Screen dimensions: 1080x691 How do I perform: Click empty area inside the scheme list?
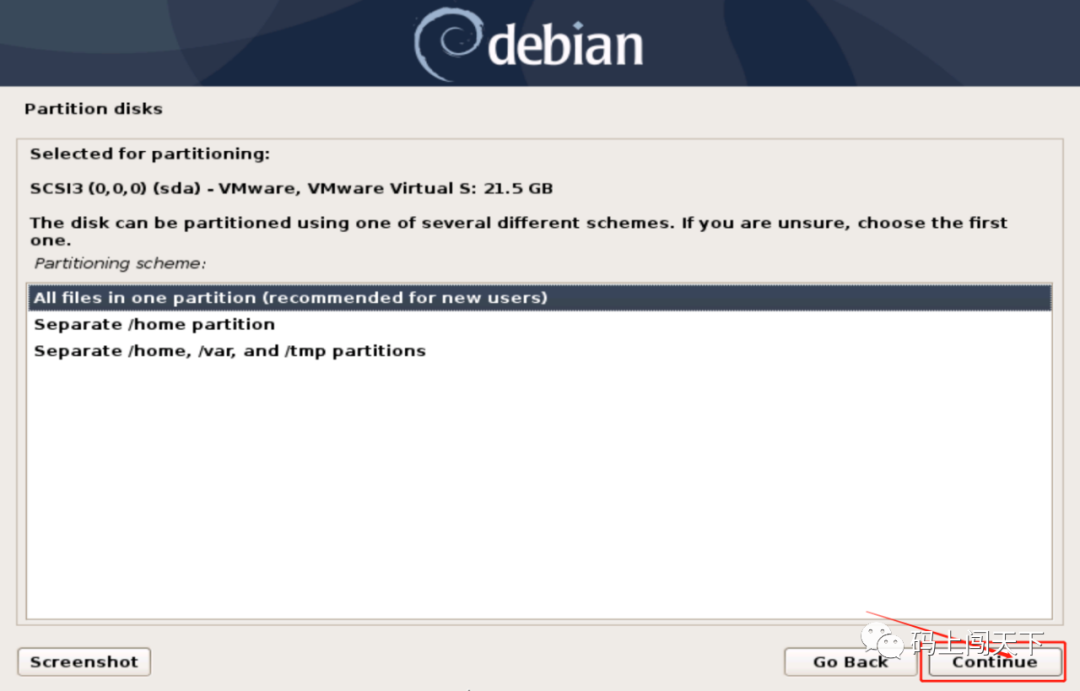(539, 489)
